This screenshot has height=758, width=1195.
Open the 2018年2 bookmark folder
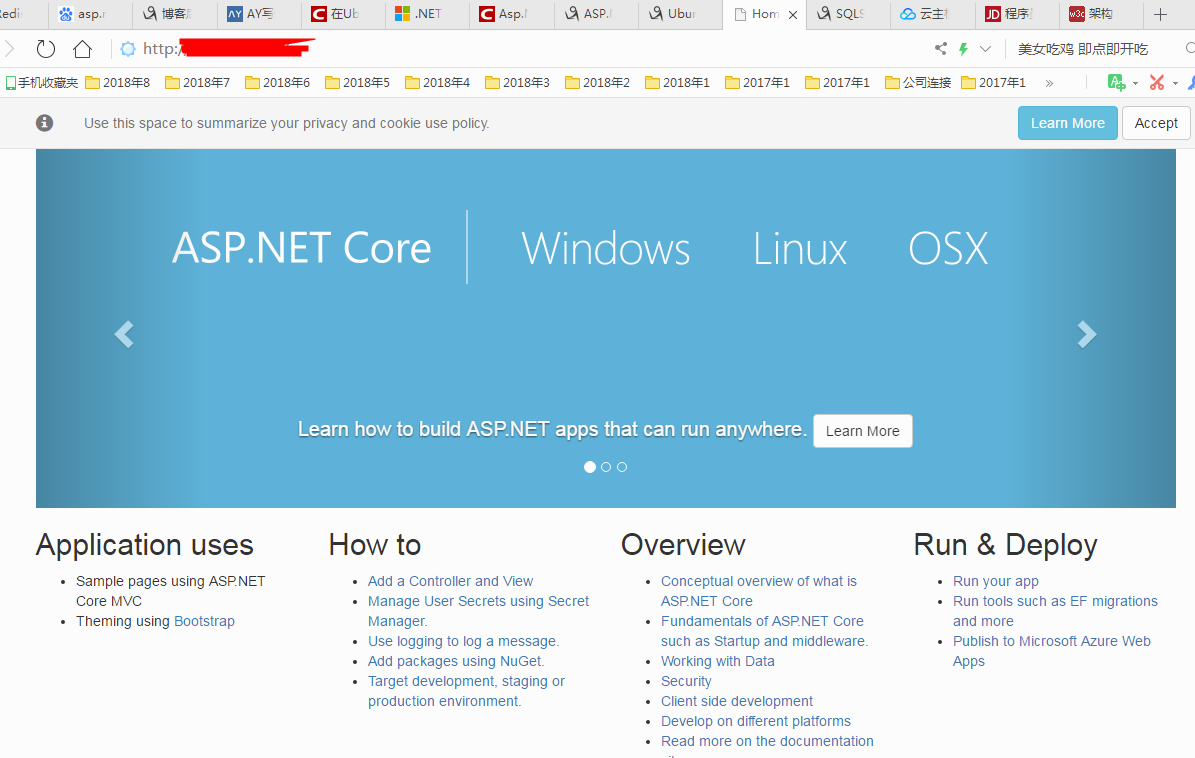click(598, 82)
